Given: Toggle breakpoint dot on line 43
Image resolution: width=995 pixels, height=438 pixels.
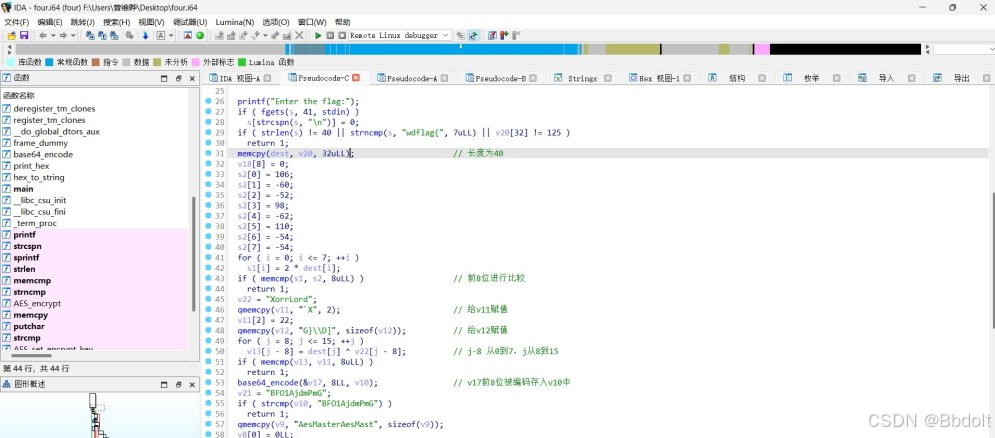Looking at the screenshot, I should point(208,278).
